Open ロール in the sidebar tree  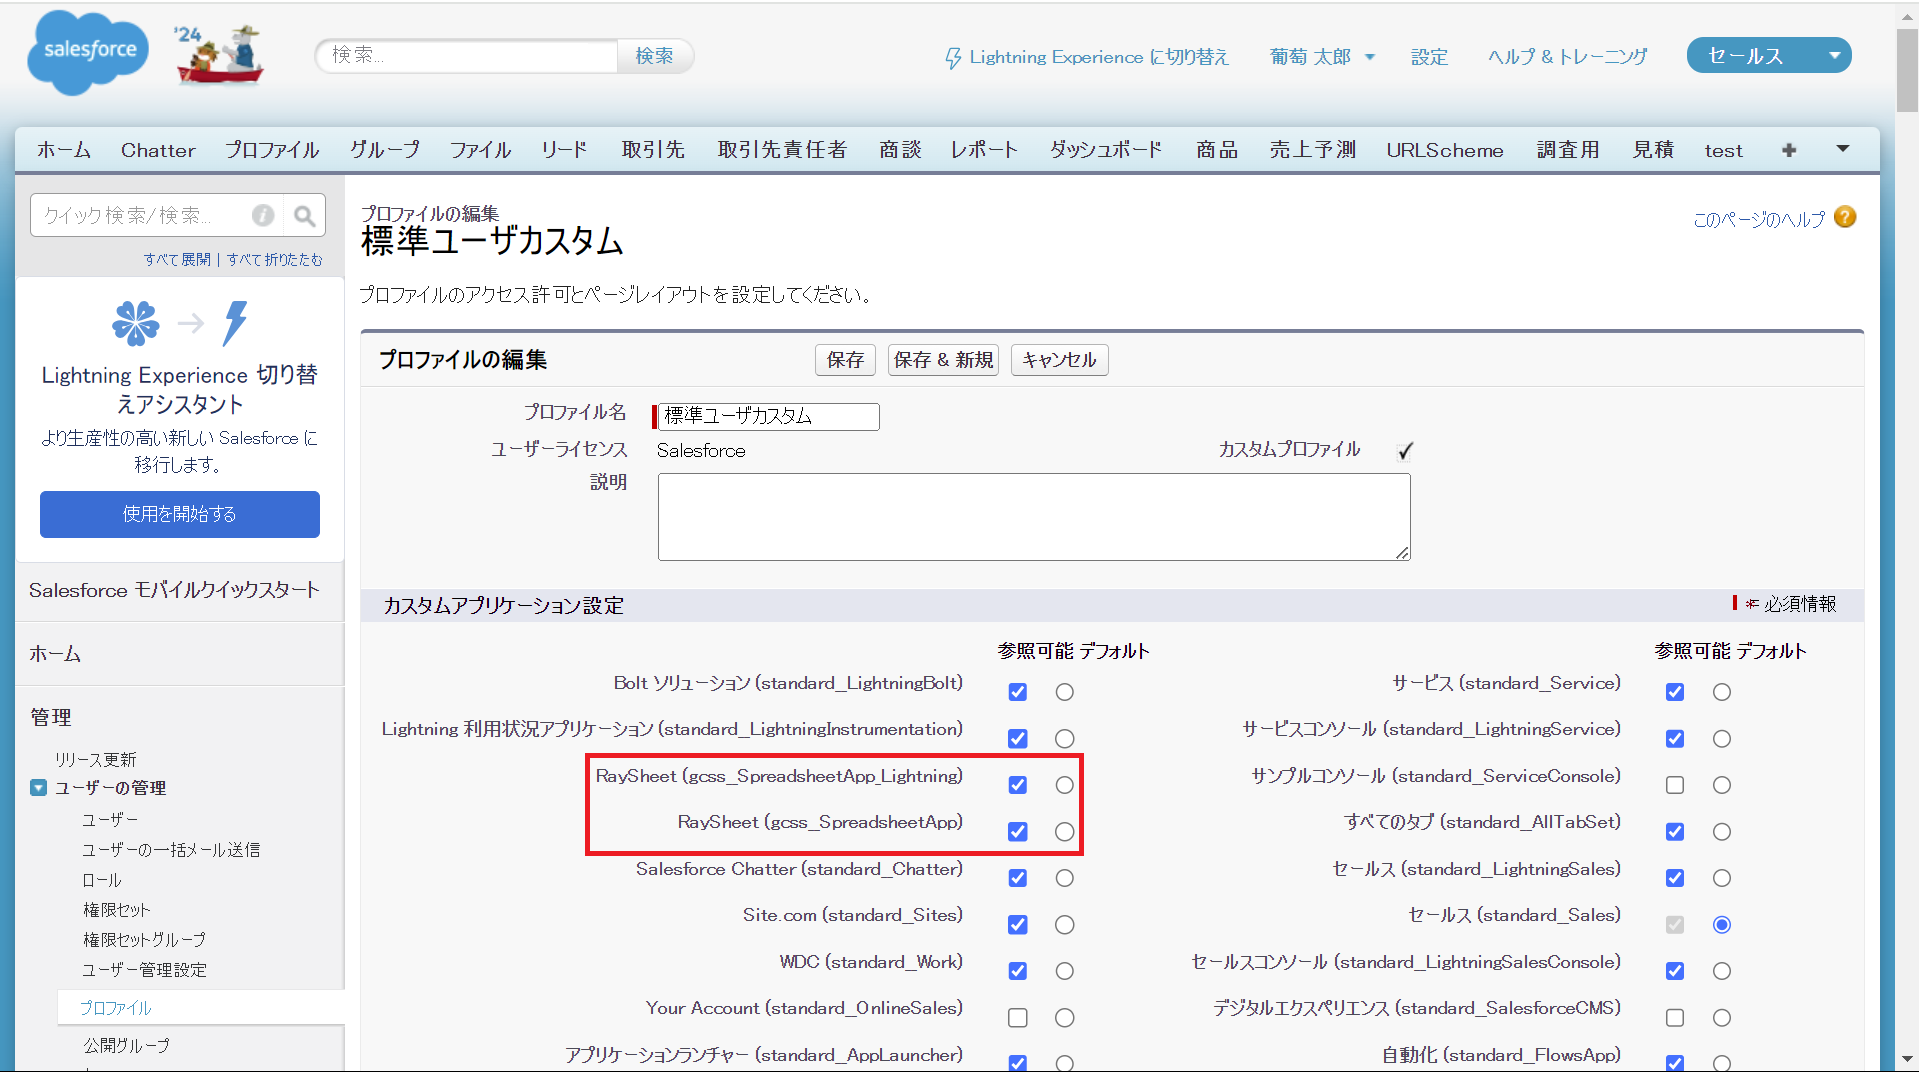(x=102, y=880)
